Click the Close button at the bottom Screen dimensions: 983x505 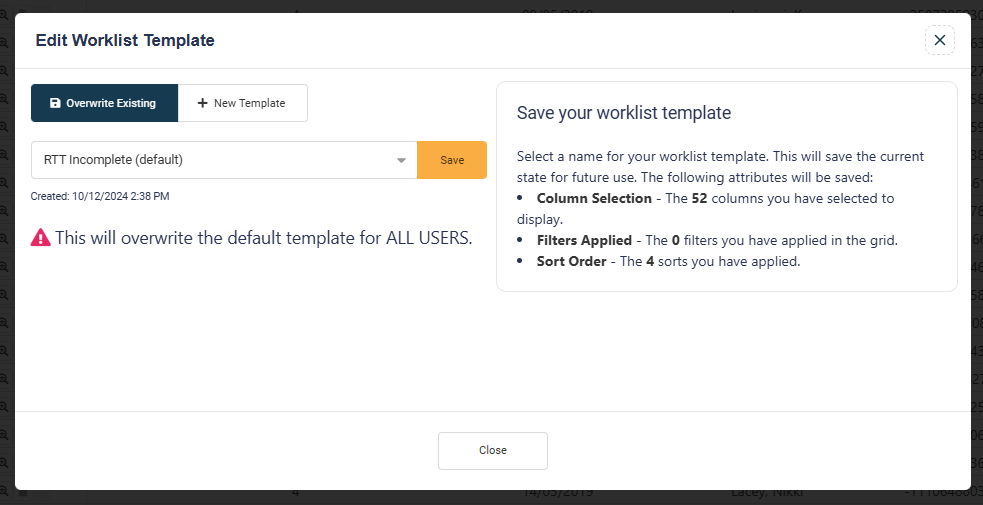coord(492,450)
